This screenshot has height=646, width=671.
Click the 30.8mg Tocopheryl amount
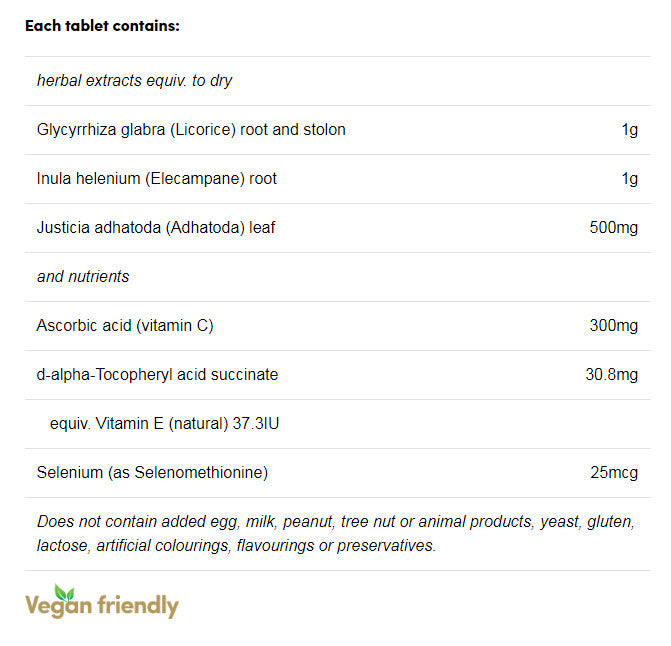click(609, 374)
